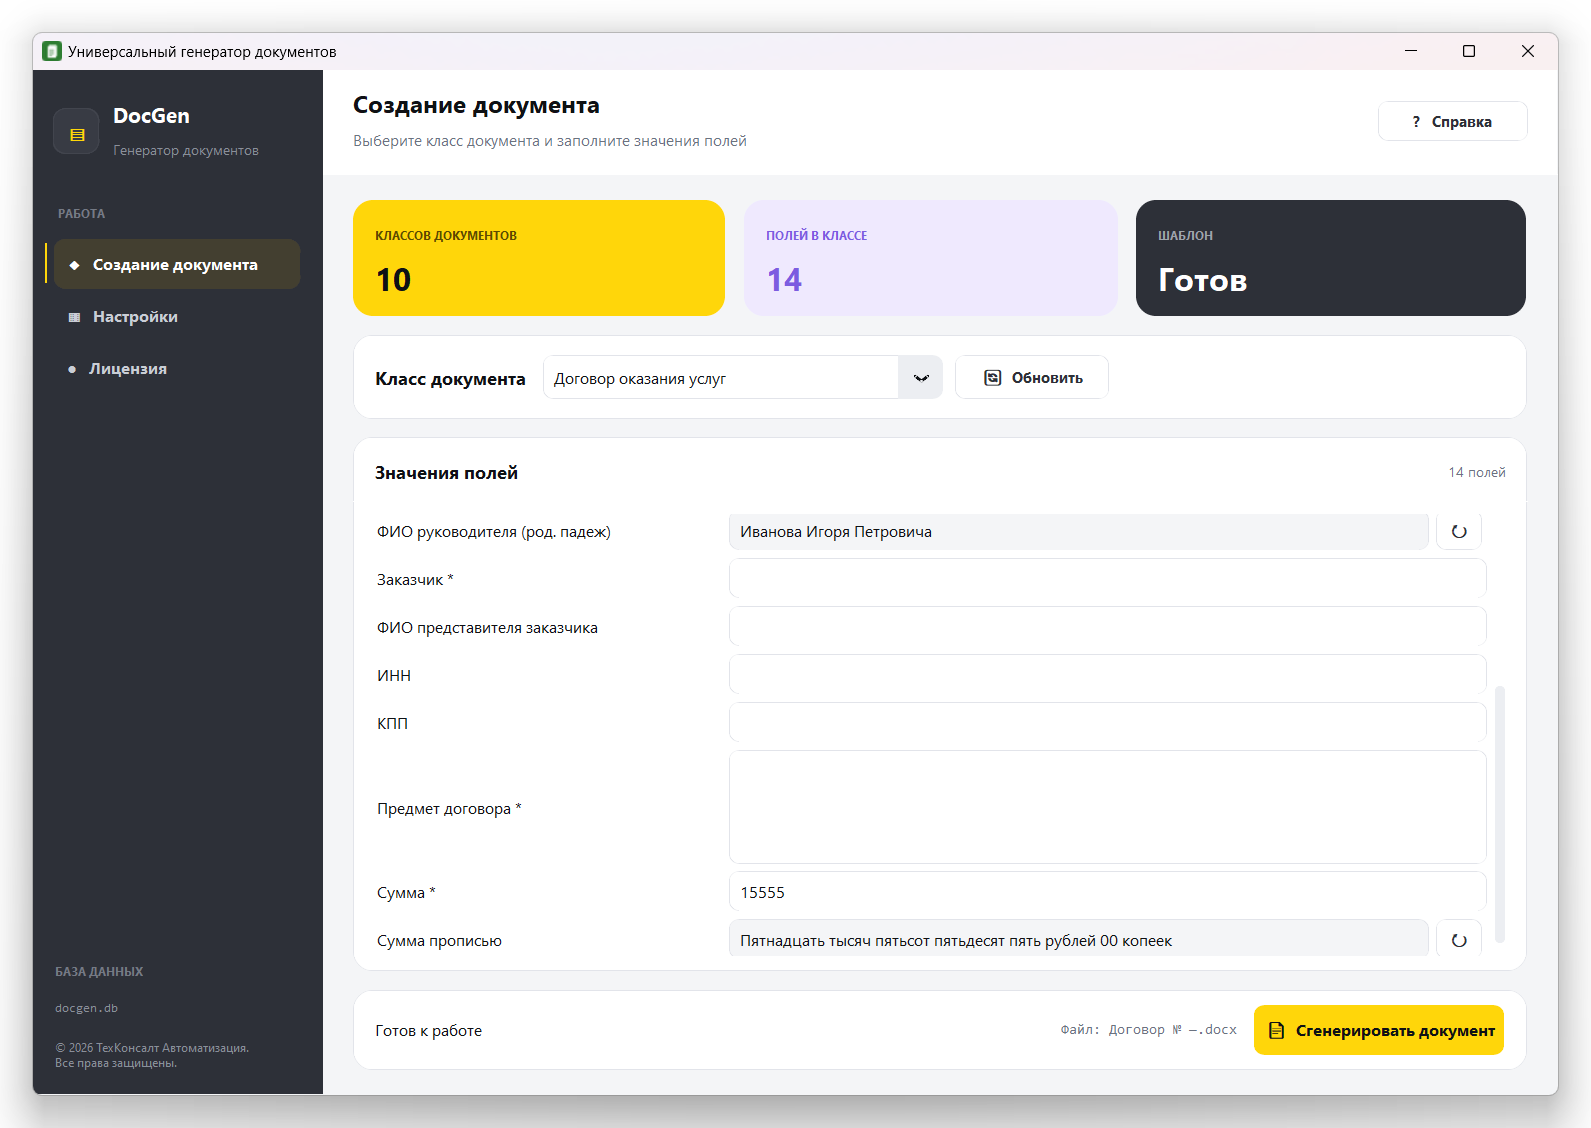Click the diamond icon next to Создание документа
Screen dimensions: 1591x1128
click(74, 265)
